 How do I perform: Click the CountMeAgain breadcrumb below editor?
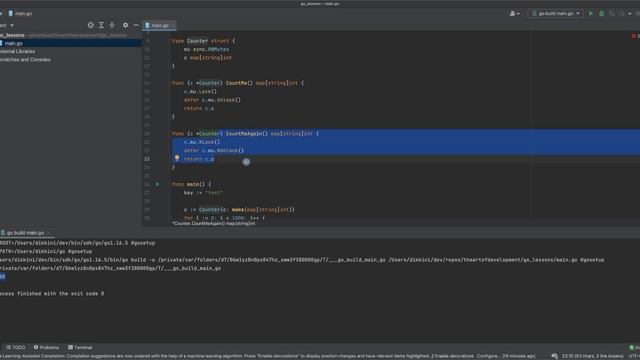click(x=213, y=224)
